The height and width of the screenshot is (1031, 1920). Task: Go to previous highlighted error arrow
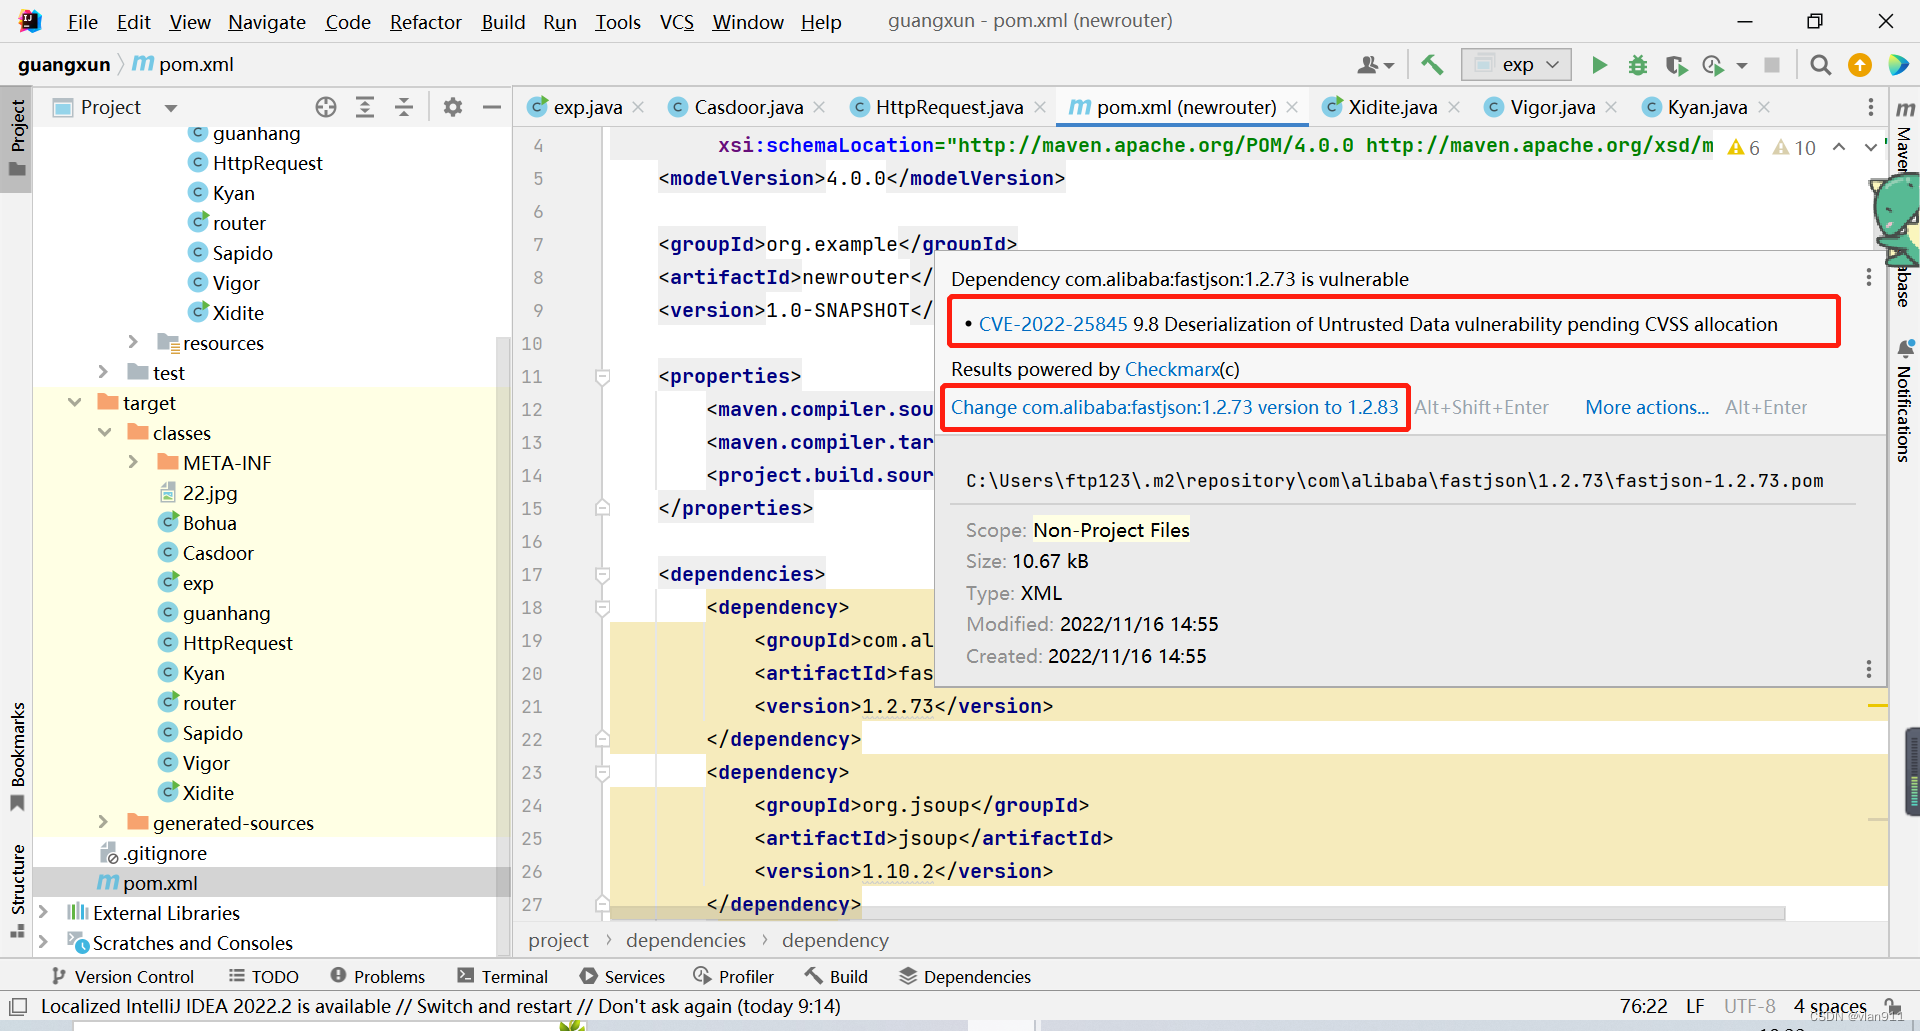pyautogui.click(x=1838, y=147)
